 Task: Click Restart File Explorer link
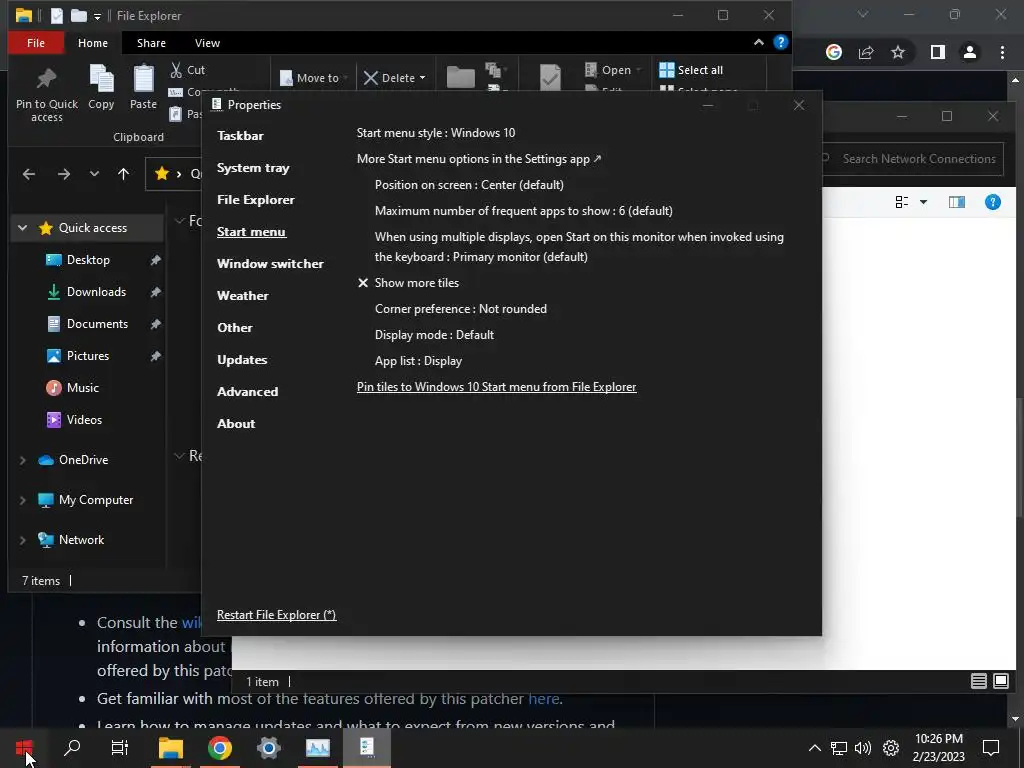[x=276, y=615]
